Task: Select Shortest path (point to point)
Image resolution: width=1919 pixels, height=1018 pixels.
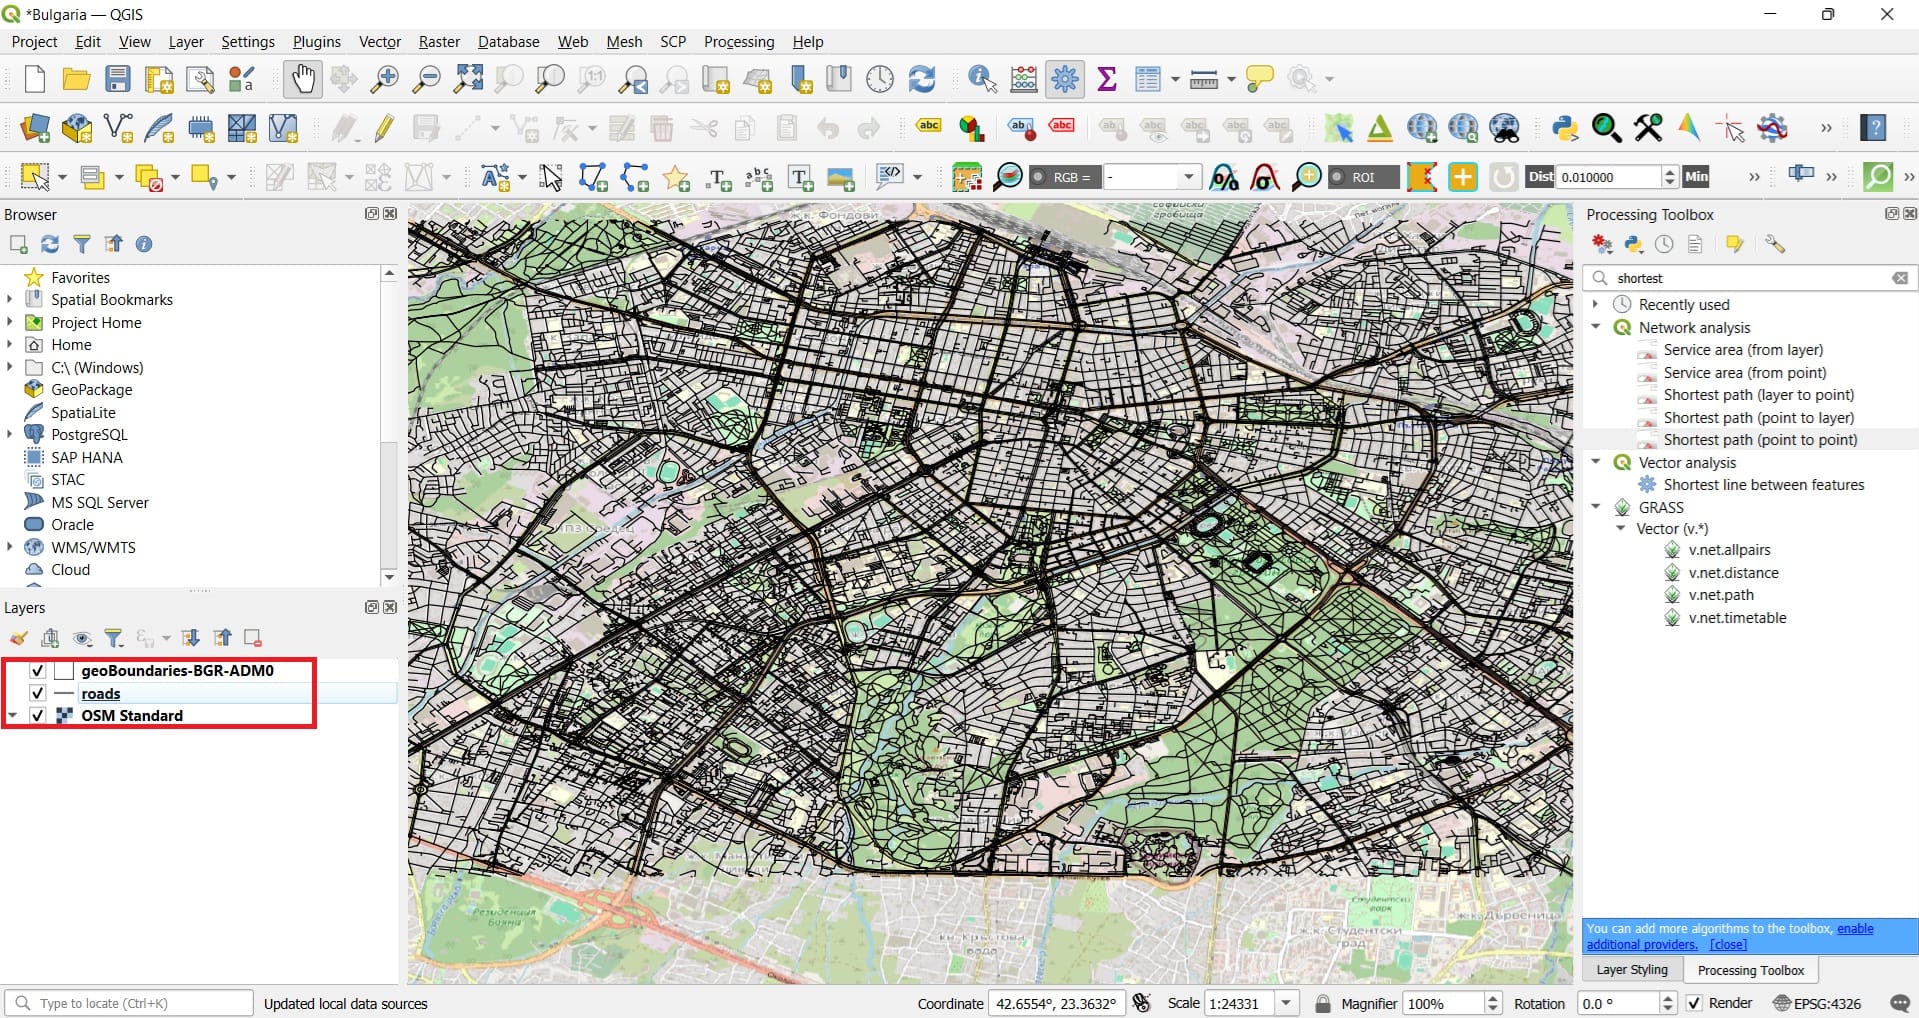Action: point(1760,440)
